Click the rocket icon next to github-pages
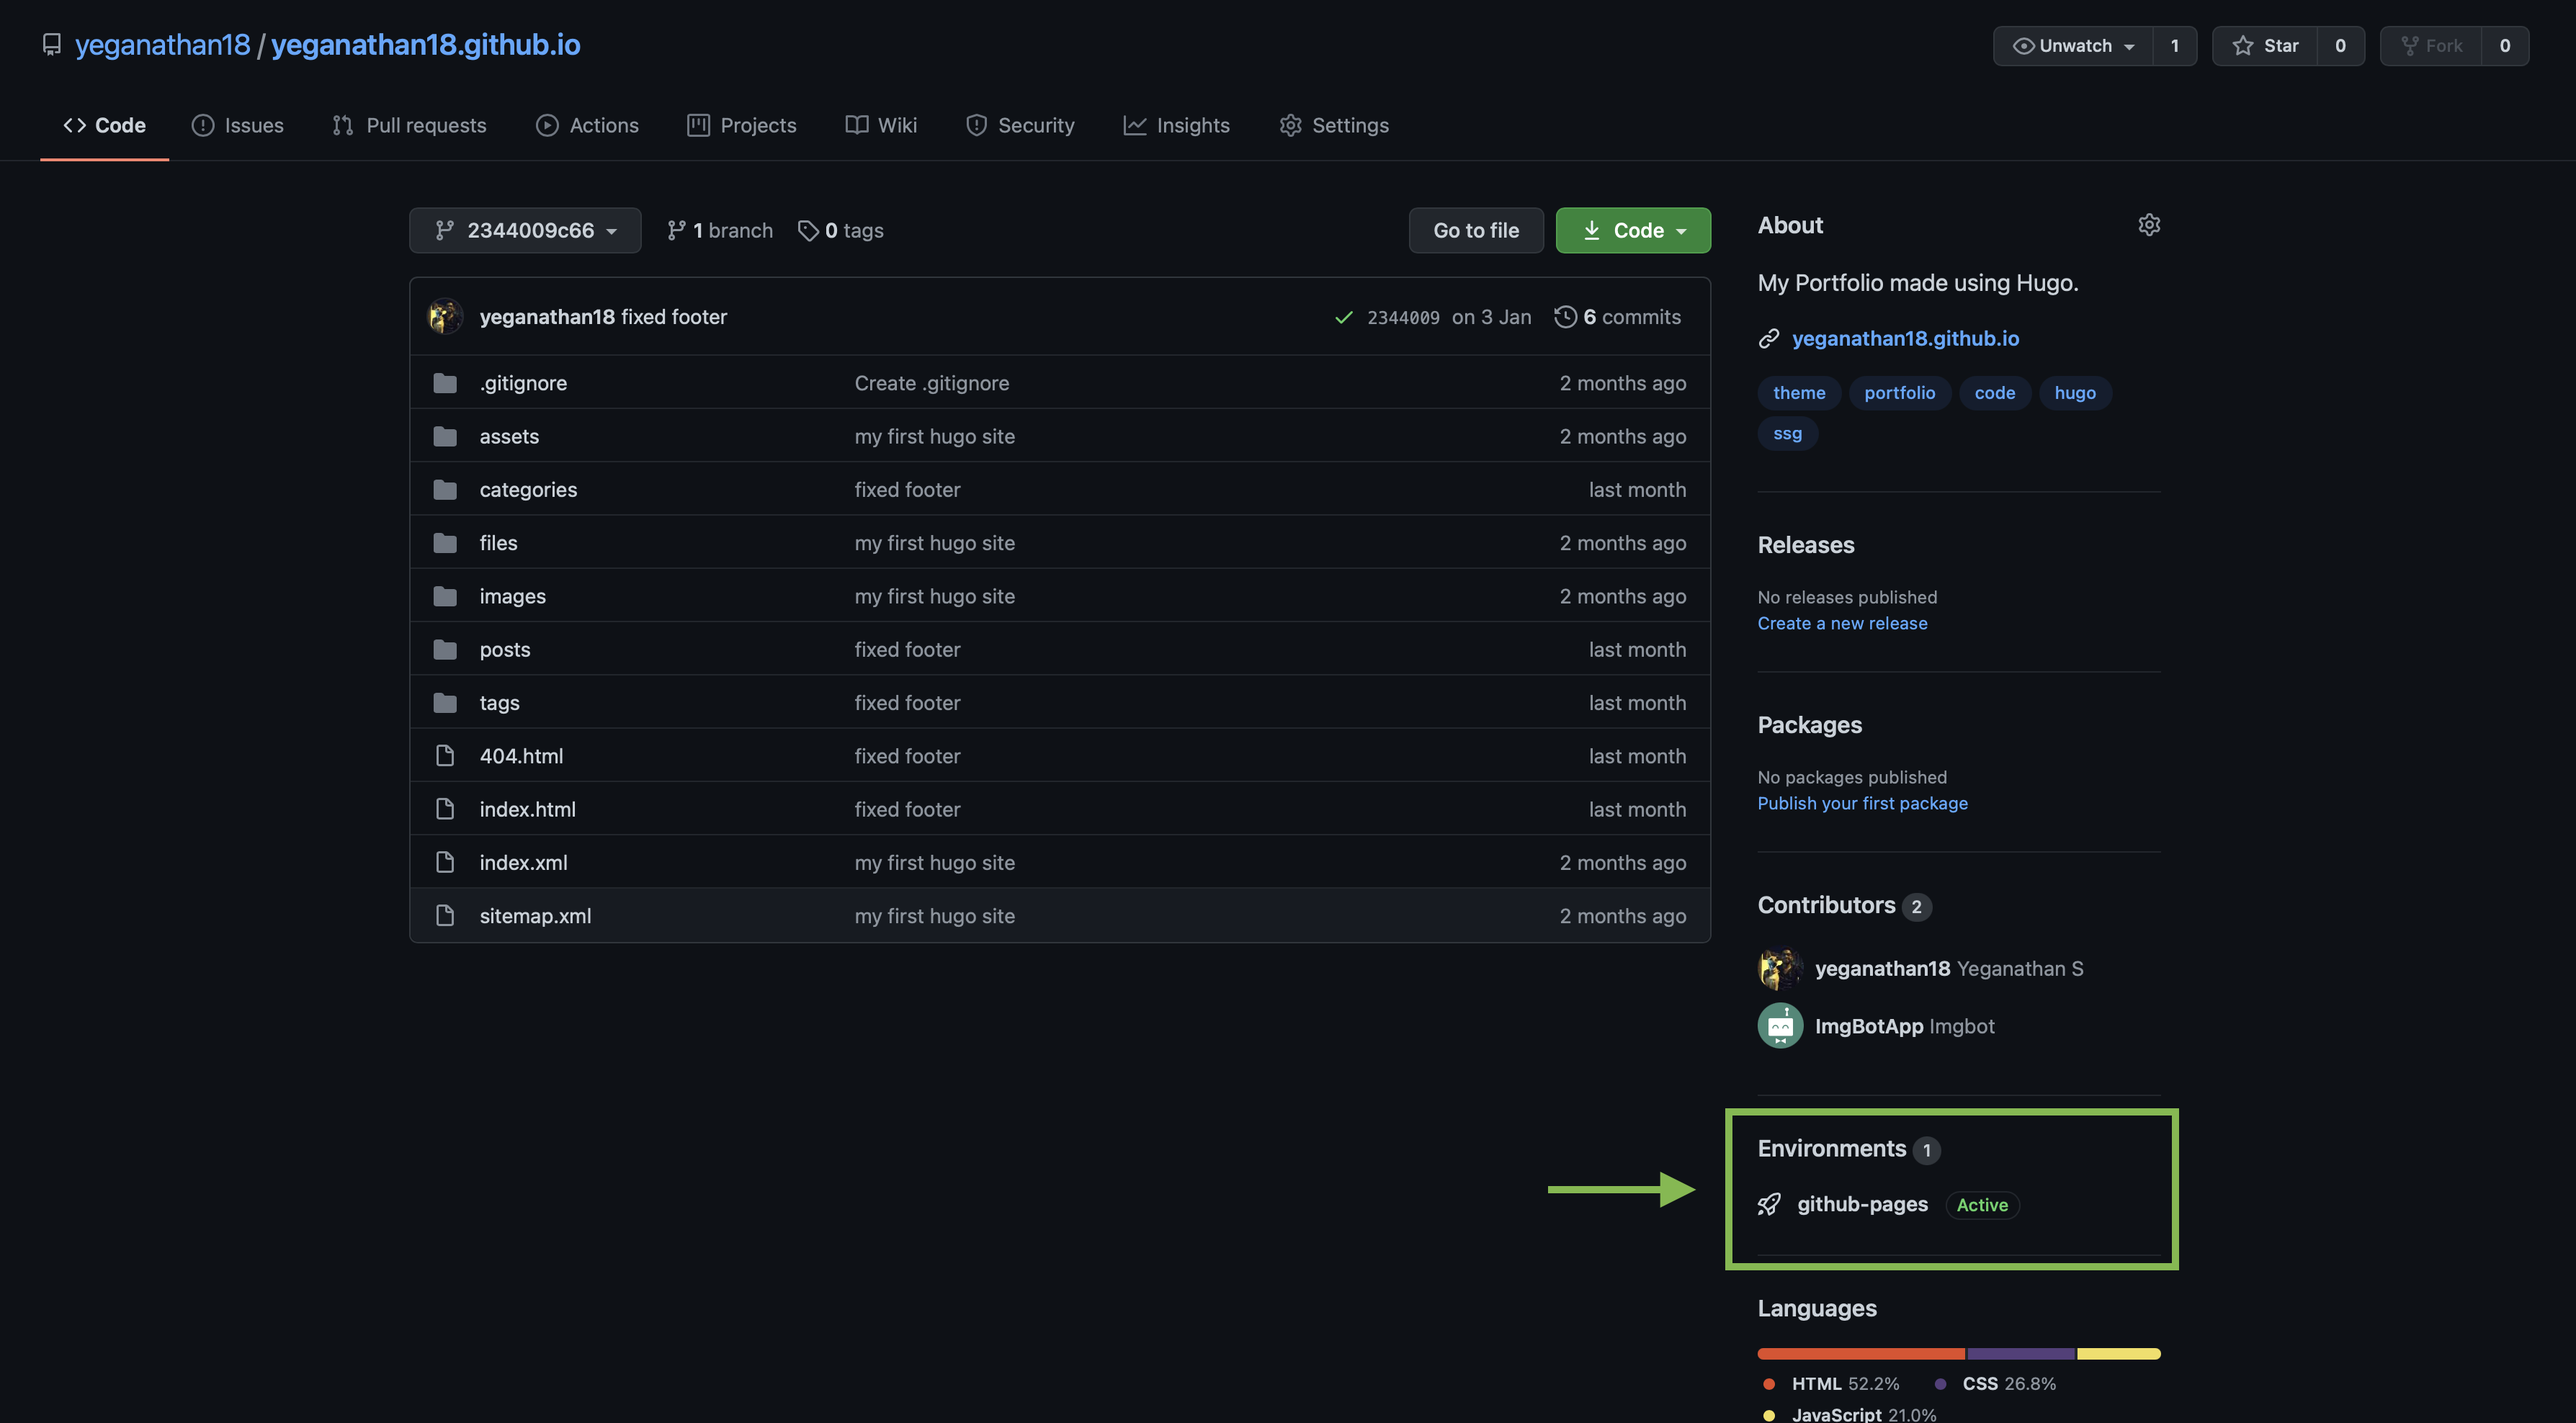 [x=1769, y=1205]
